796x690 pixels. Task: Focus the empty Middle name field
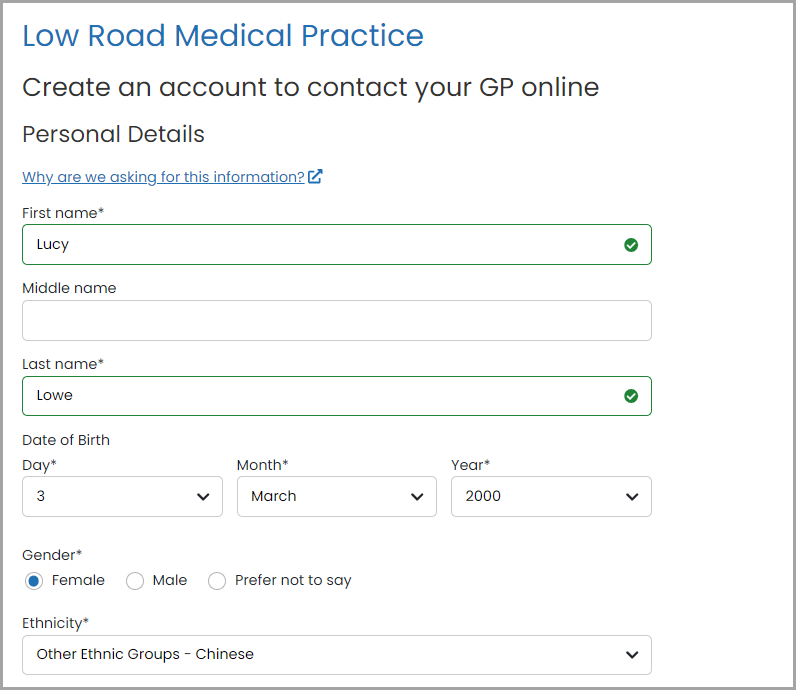(x=337, y=320)
